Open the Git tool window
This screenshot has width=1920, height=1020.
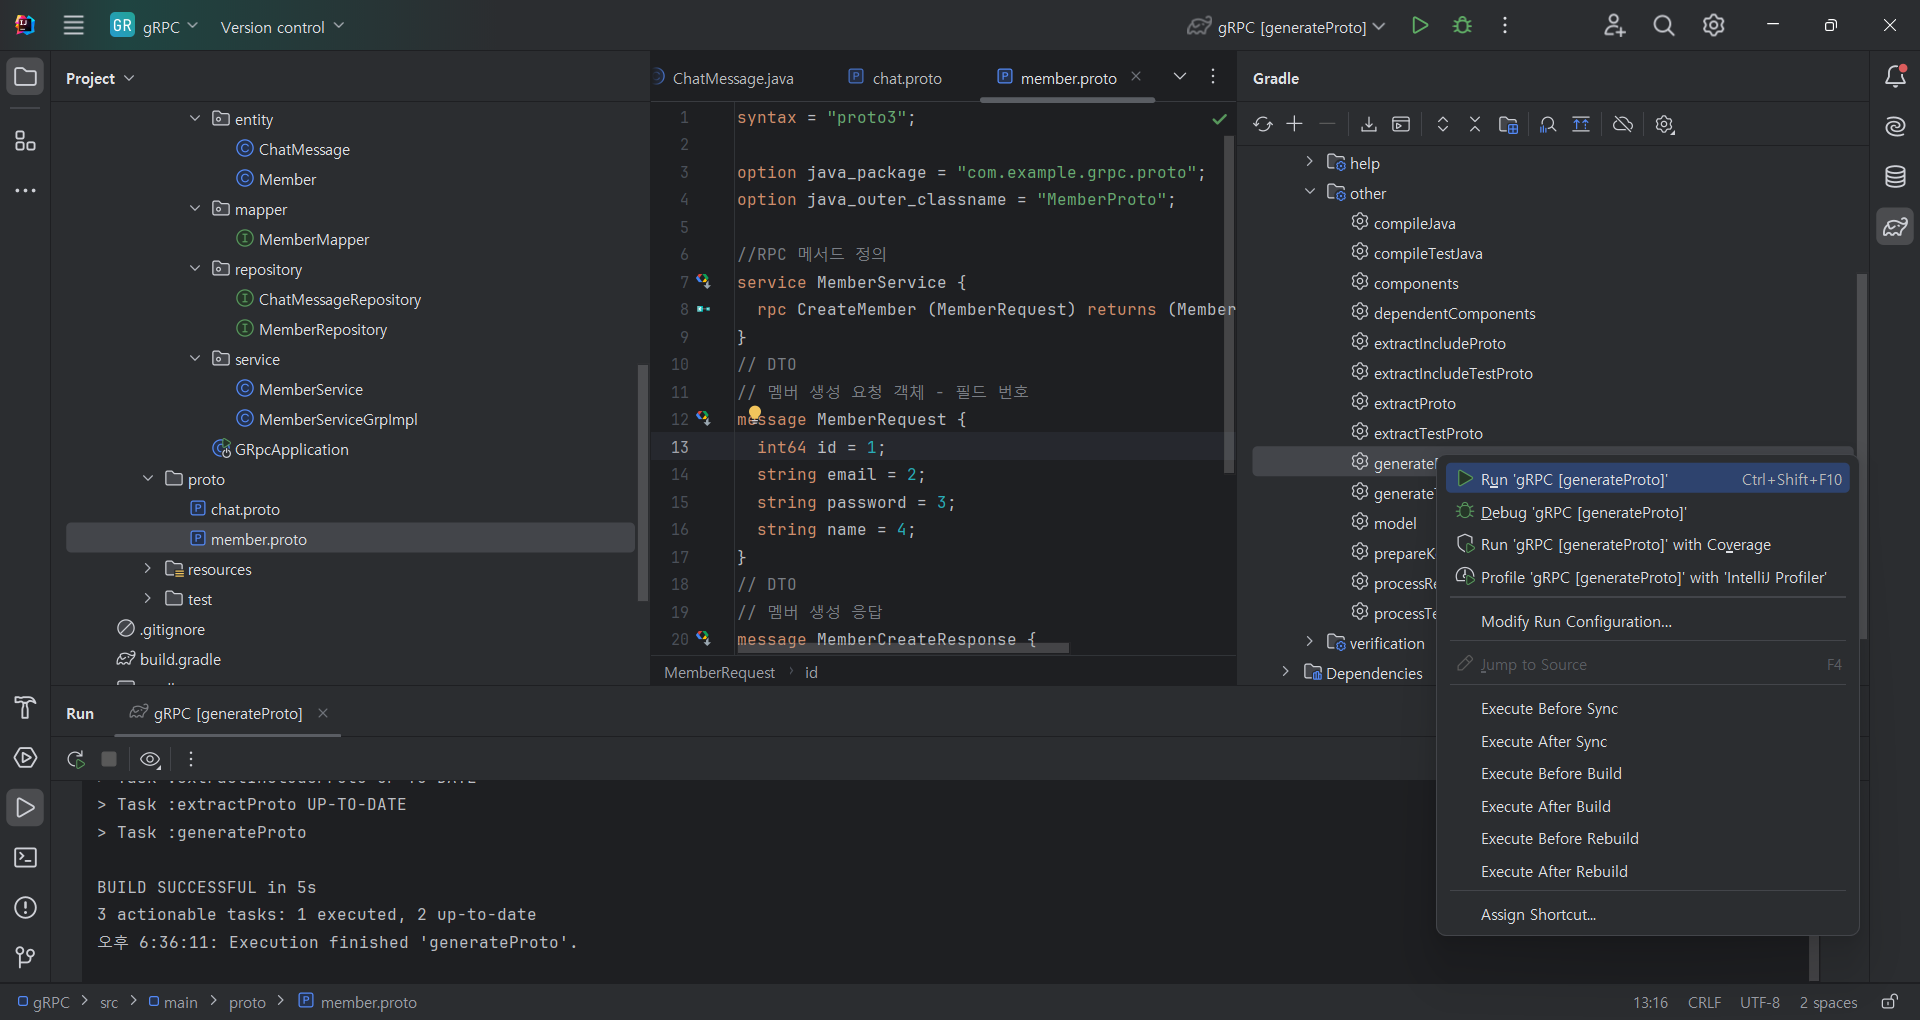pos(25,958)
